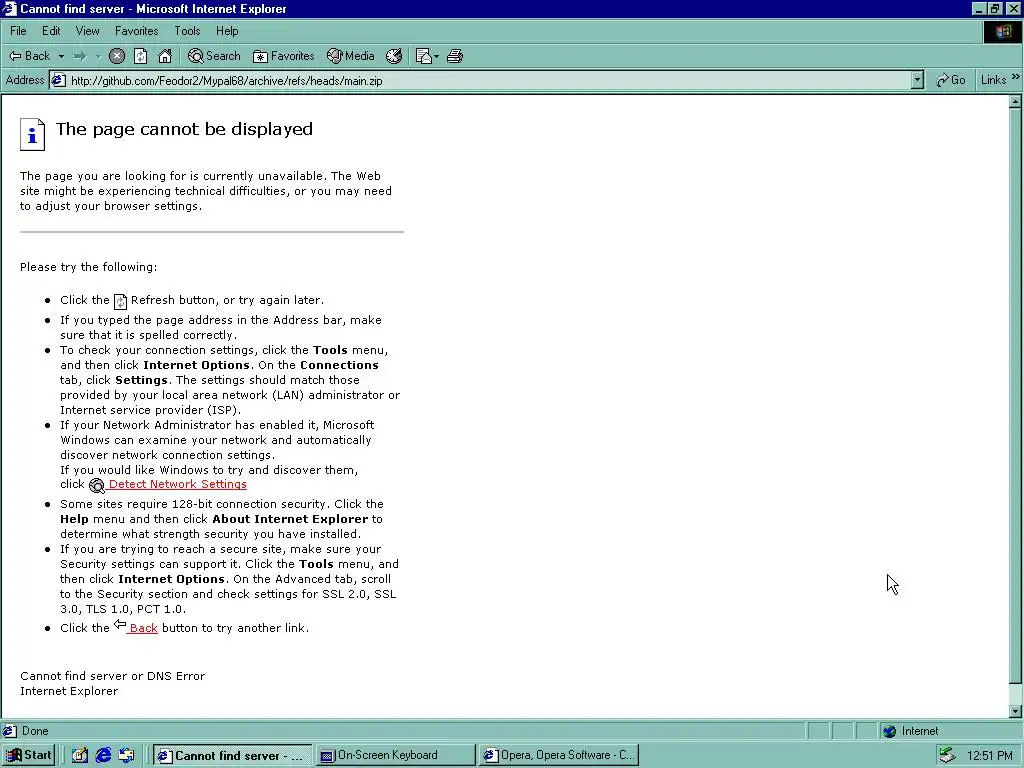Click the Go button
This screenshot has width=1024, height=768.
pos(951,80)
